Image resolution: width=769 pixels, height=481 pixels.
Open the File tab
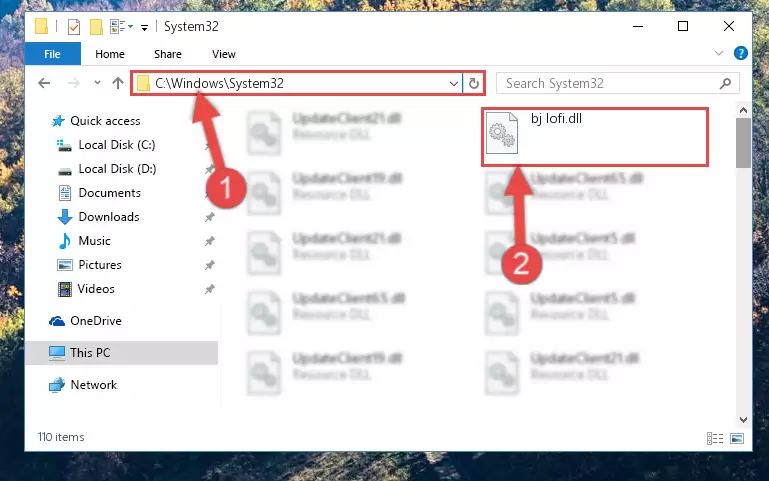[52, 54]
